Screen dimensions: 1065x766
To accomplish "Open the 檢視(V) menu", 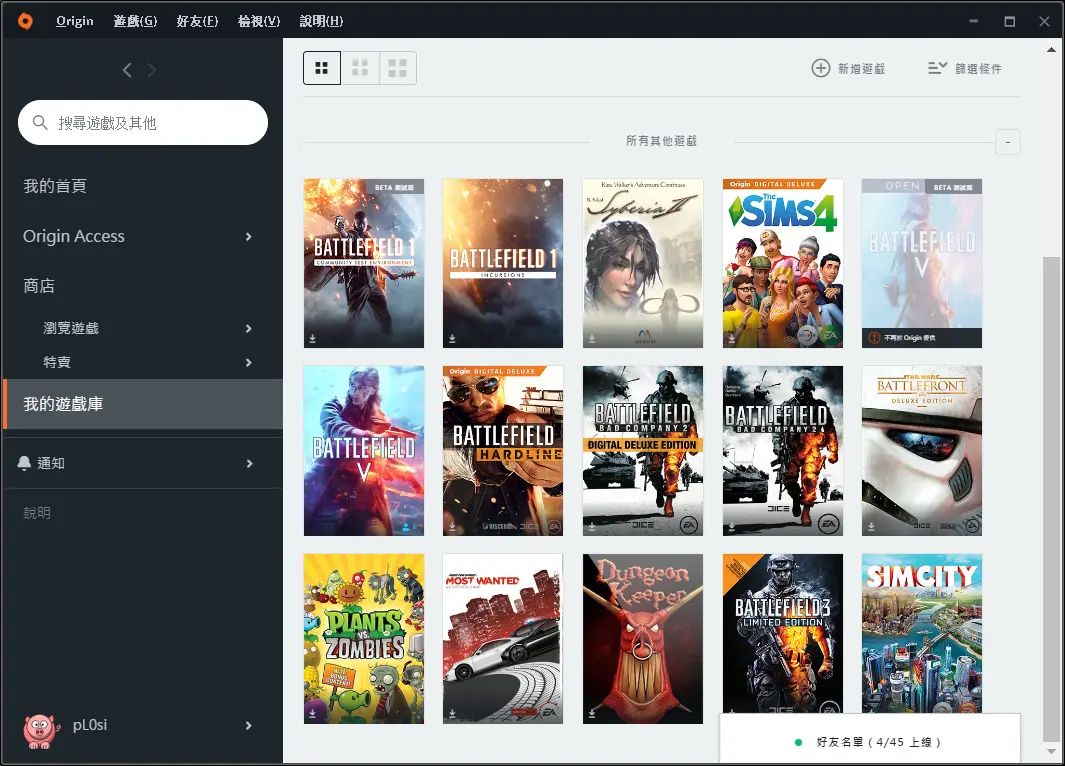I will point(259,21).
